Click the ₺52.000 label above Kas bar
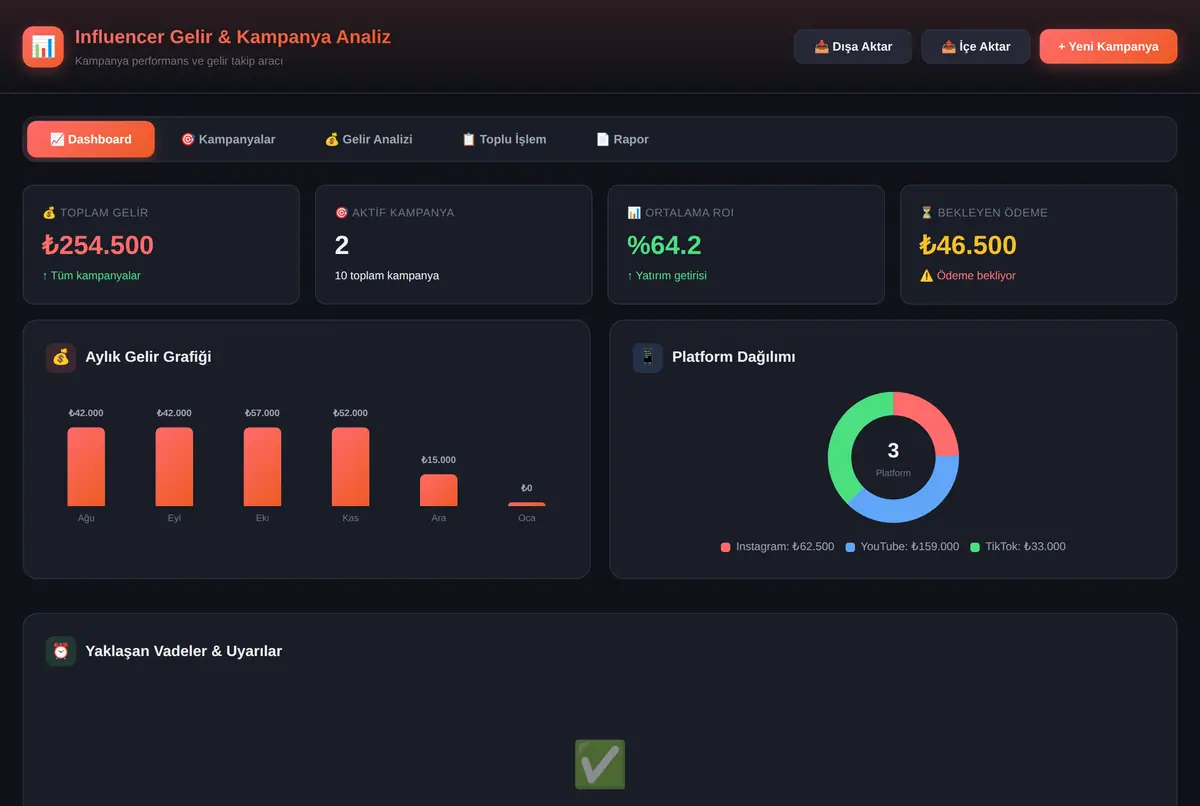1200x806 pixels. pos(350,413)
